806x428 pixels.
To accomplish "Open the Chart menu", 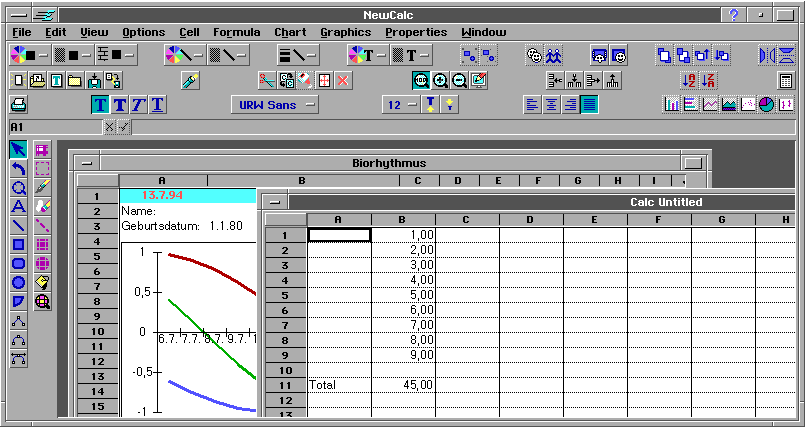I will pos(291,32).
